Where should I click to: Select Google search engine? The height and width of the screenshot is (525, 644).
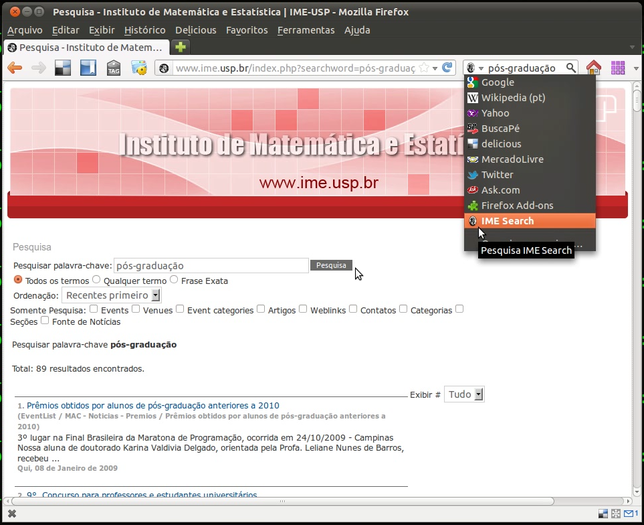point(530,83)
